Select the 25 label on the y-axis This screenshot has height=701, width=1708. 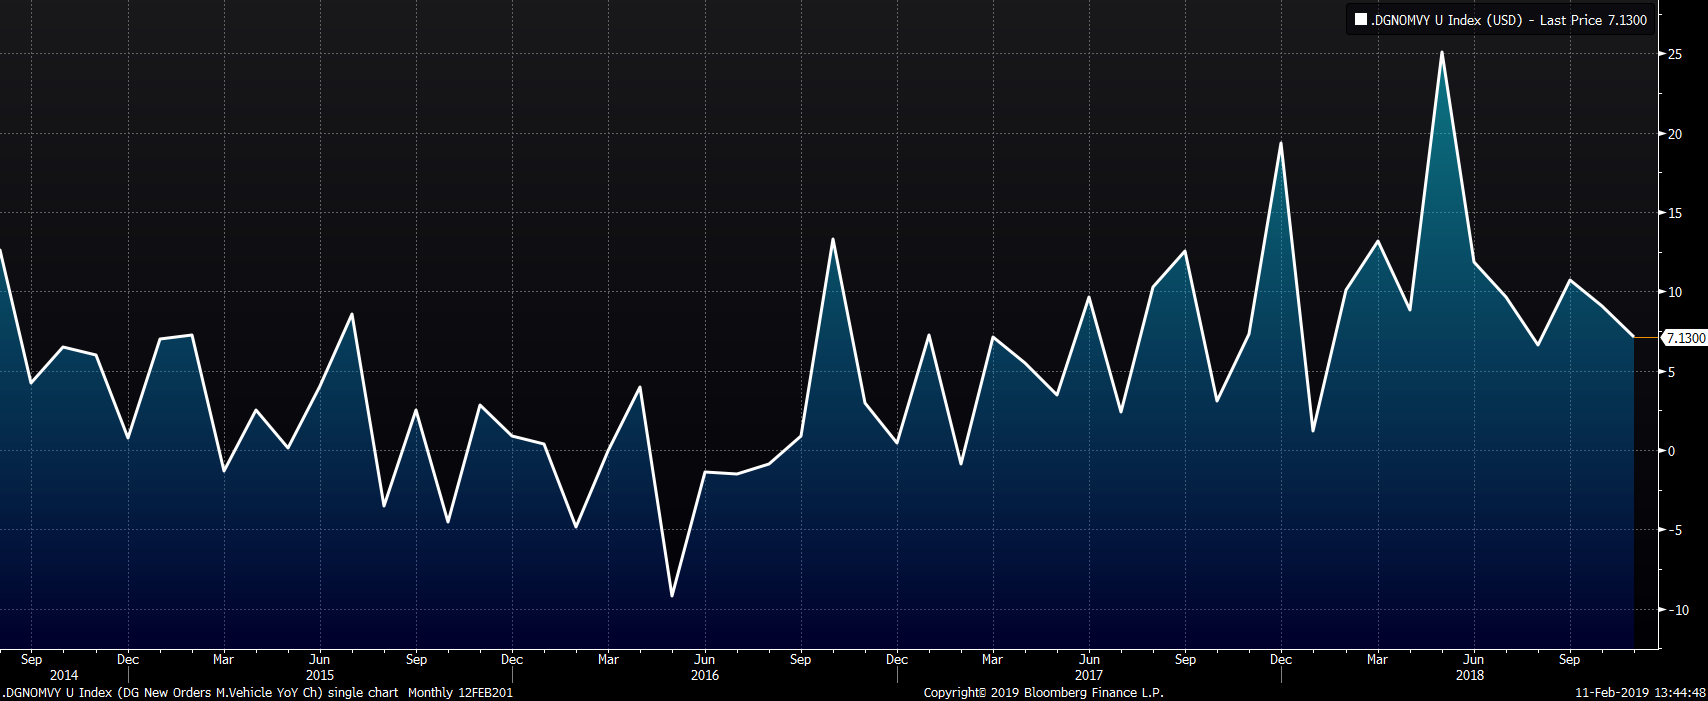click(1673, 54)
